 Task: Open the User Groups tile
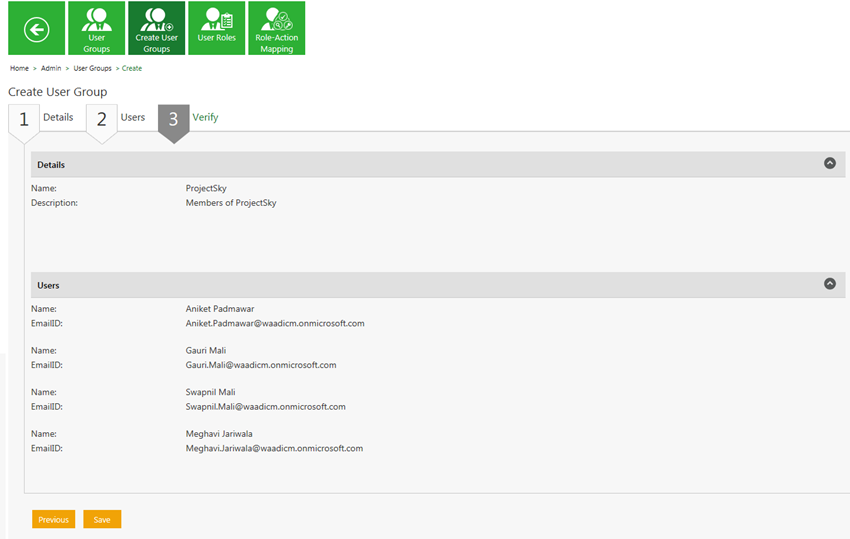point(97,28)
